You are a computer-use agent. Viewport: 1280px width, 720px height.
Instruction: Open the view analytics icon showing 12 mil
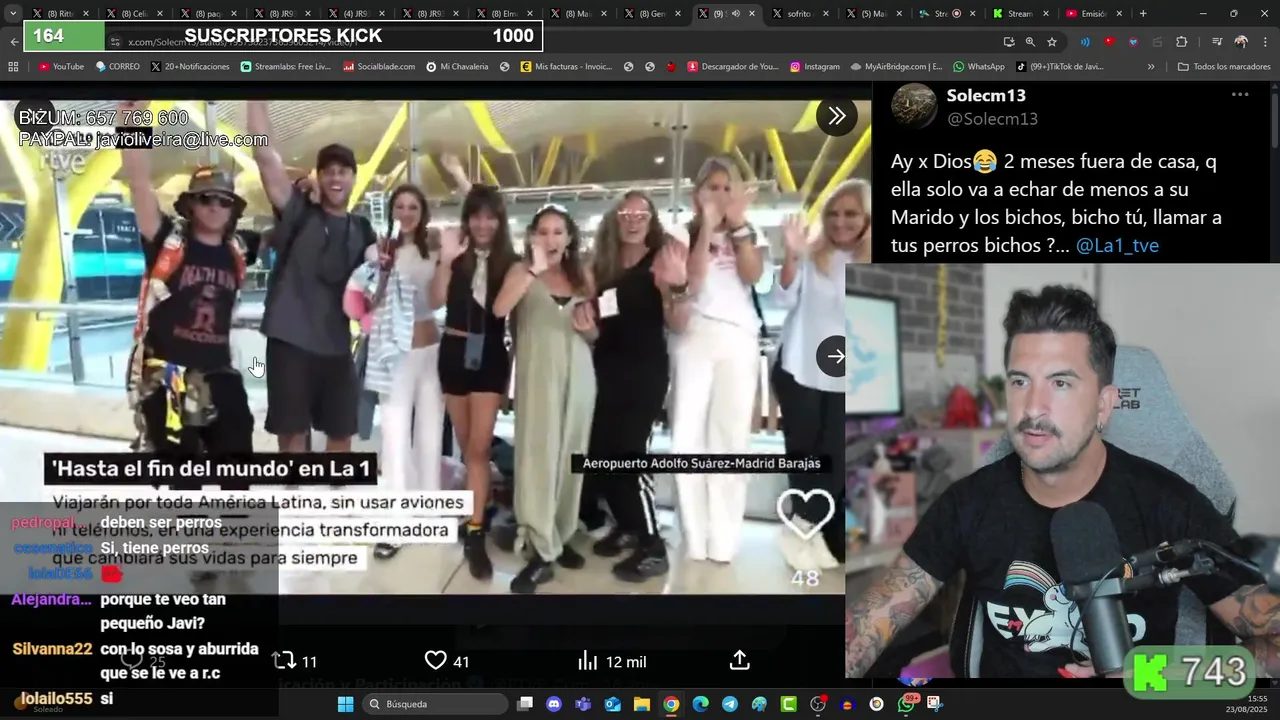[x=587, y=661]
